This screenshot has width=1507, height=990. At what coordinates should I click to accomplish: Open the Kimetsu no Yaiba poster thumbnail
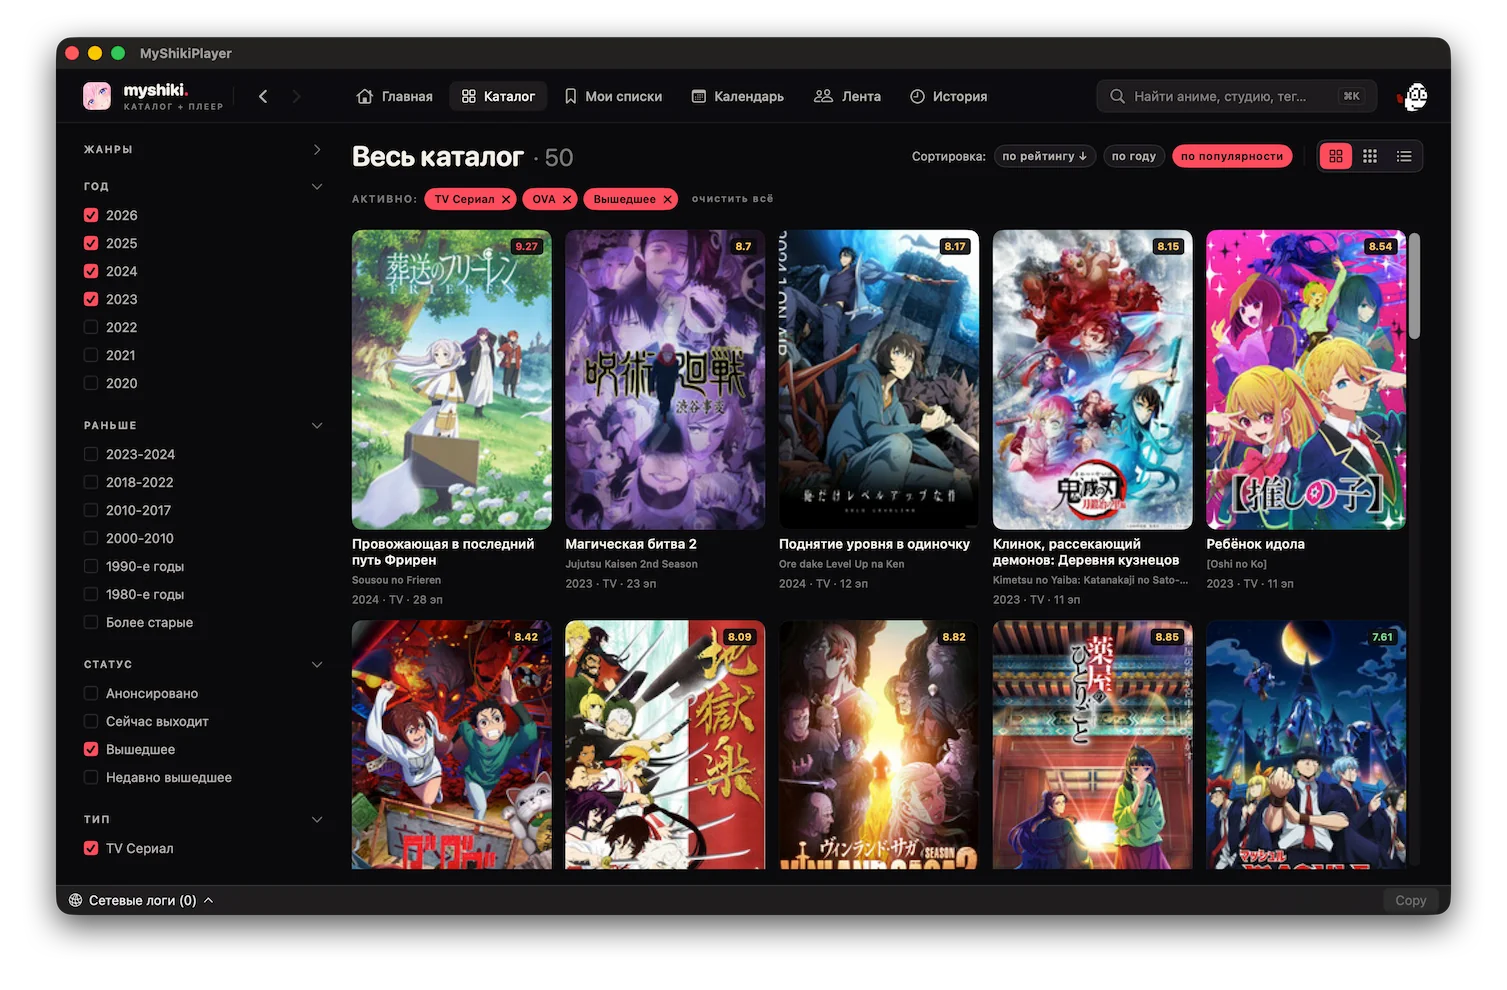click(1093, 380)
